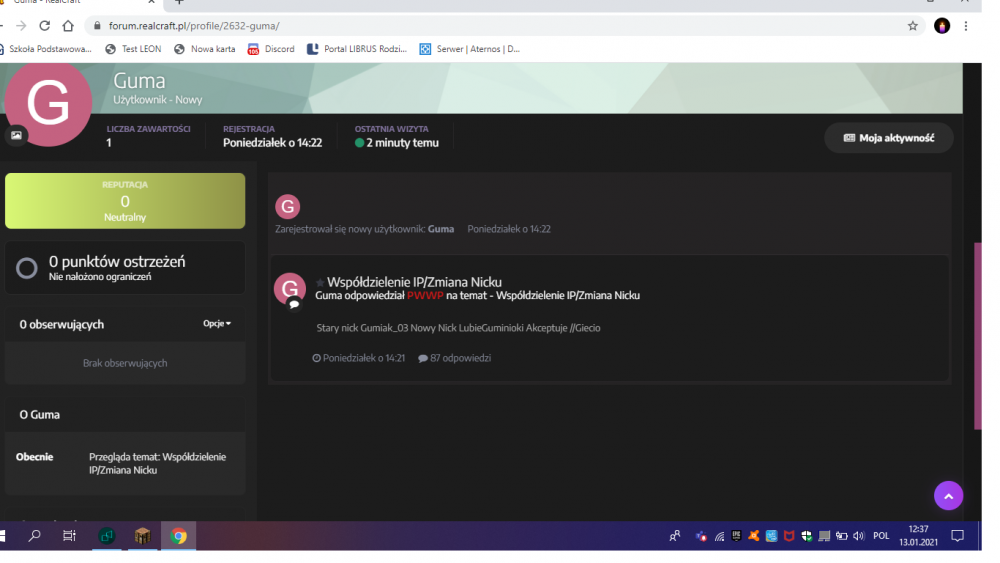
Task: Click the green Reputacja reputation box
Action: coord(125,201)
